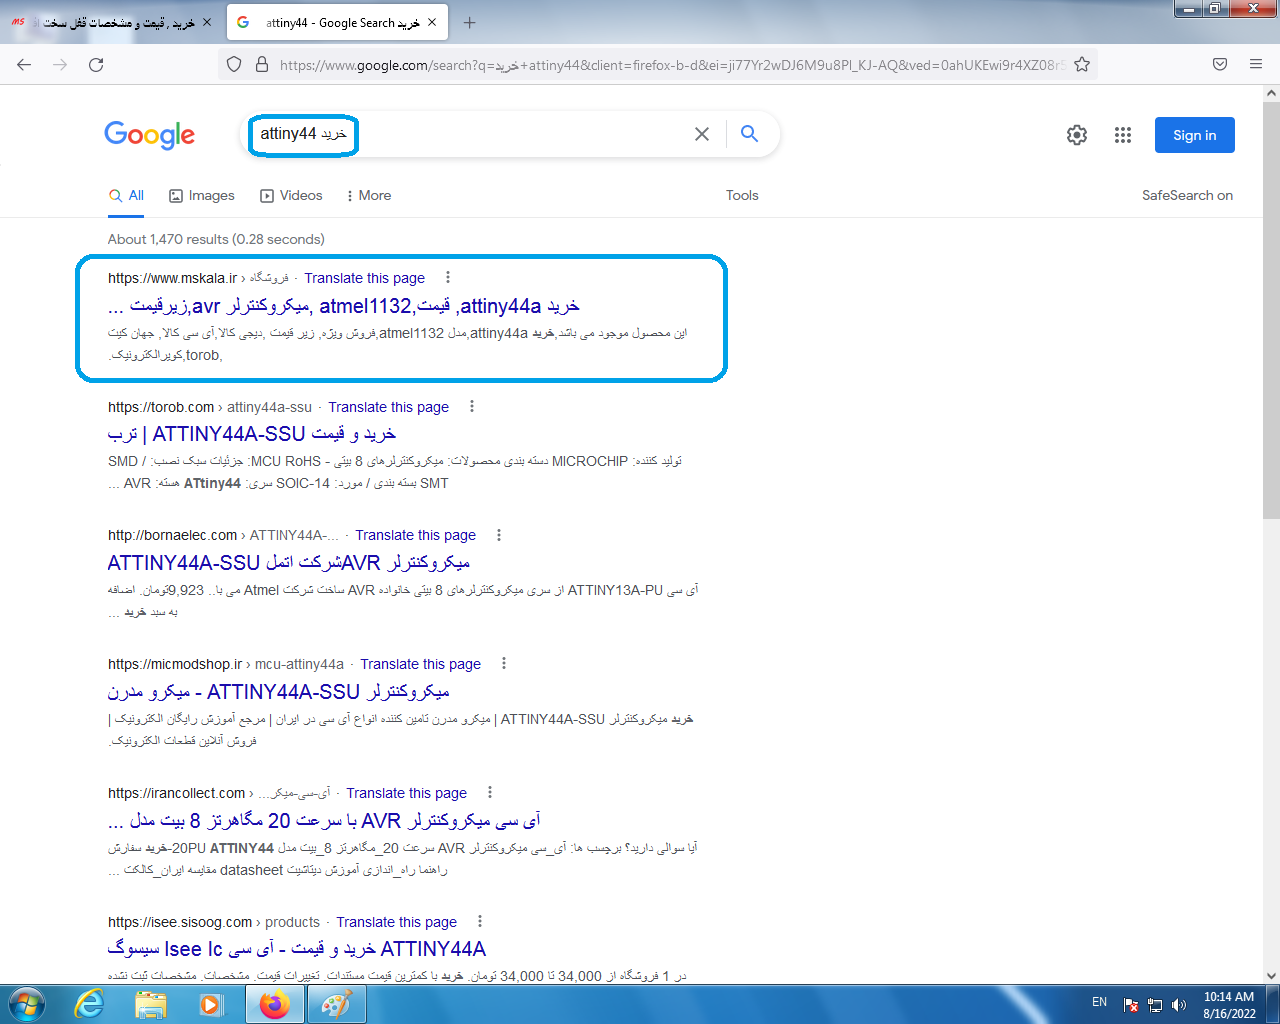Translate this page for bornaelec.com result
Image resolution: width=1280 pixels, height=1024 pixels.
(x=416, y=535)
